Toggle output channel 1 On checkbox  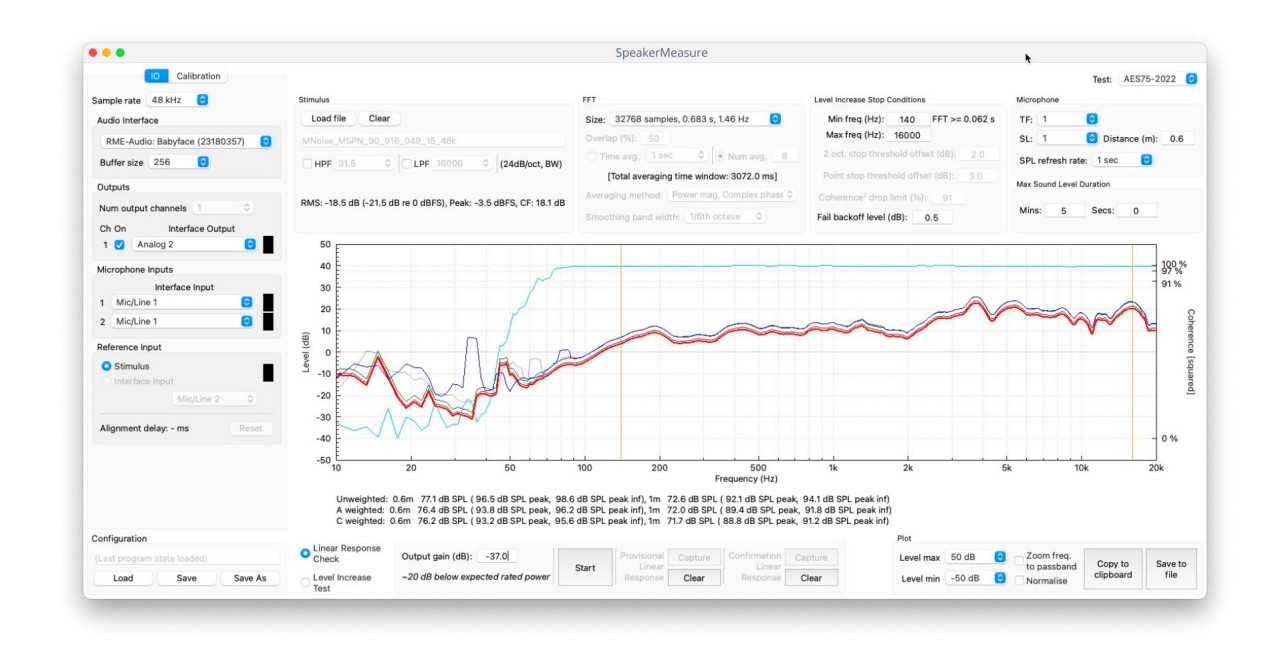coord(120,245)
